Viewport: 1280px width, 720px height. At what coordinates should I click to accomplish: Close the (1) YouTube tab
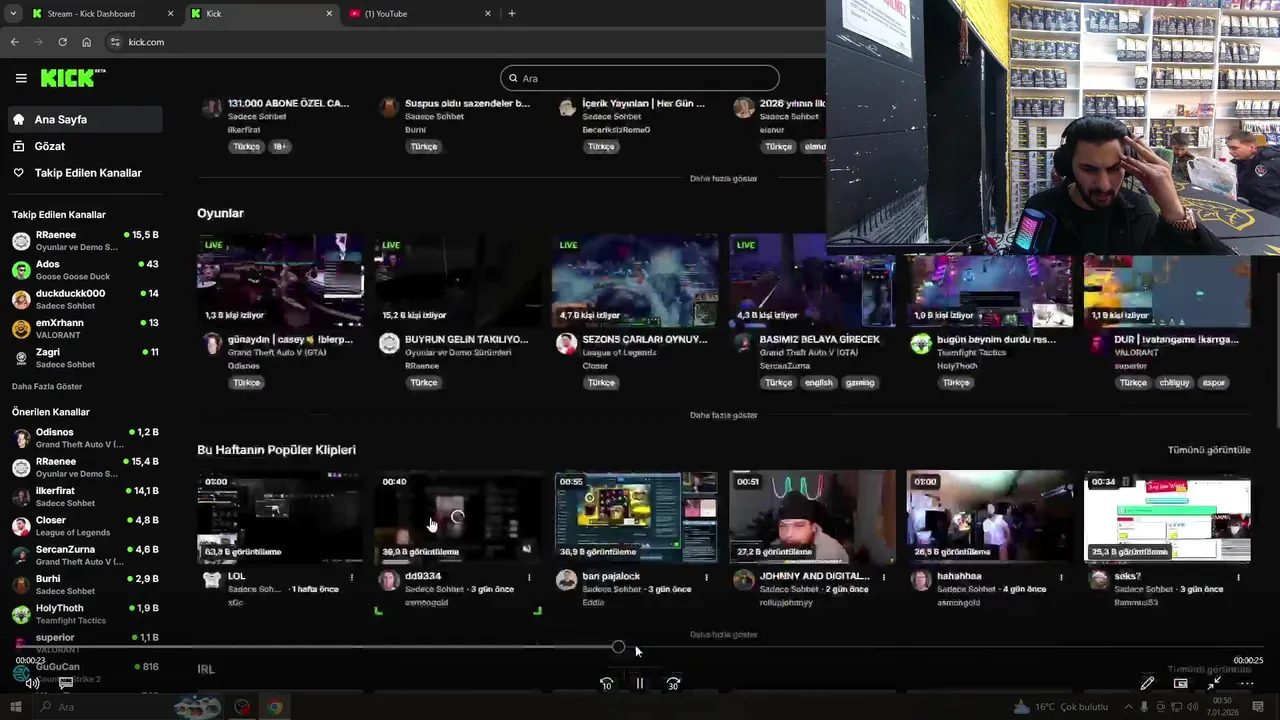tap(488, 14)
